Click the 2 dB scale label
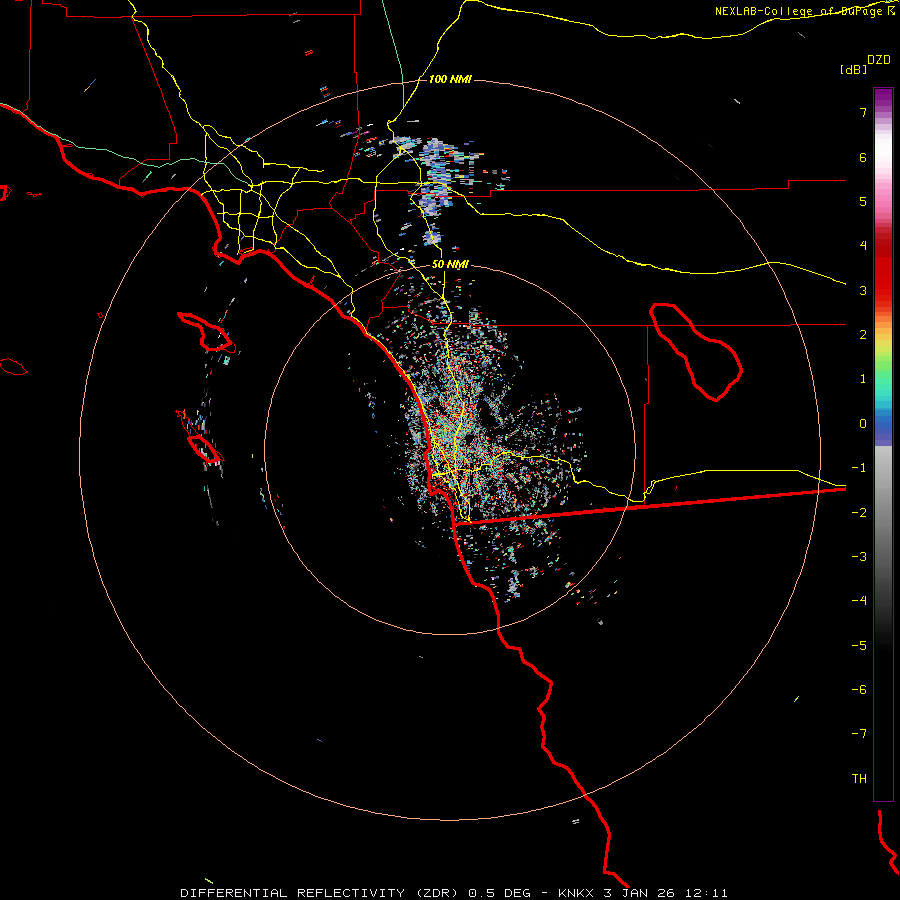Screen dimensions: 900x900 [863, 335]
